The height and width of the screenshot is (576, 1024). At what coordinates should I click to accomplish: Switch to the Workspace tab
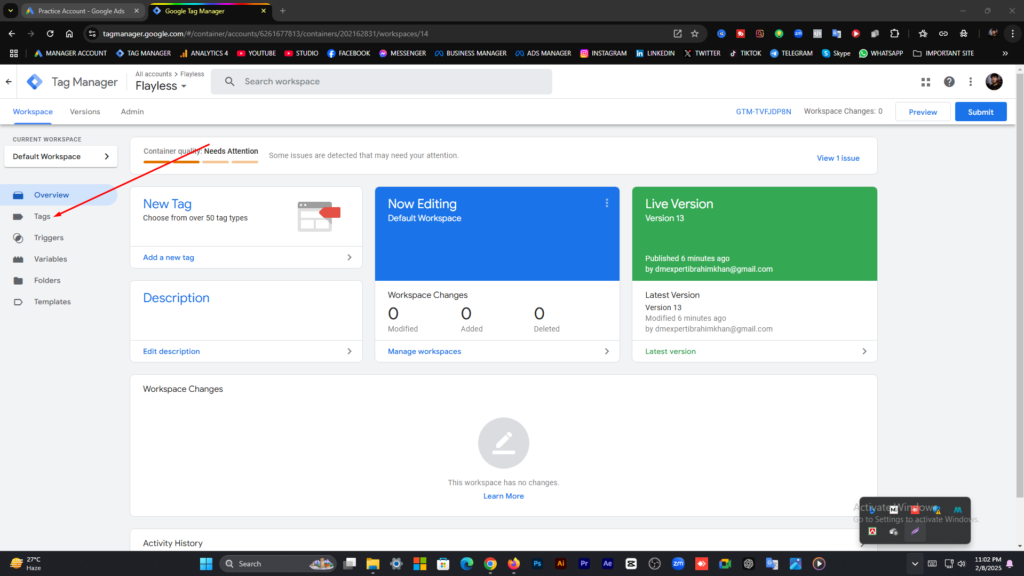click(33, 112)
